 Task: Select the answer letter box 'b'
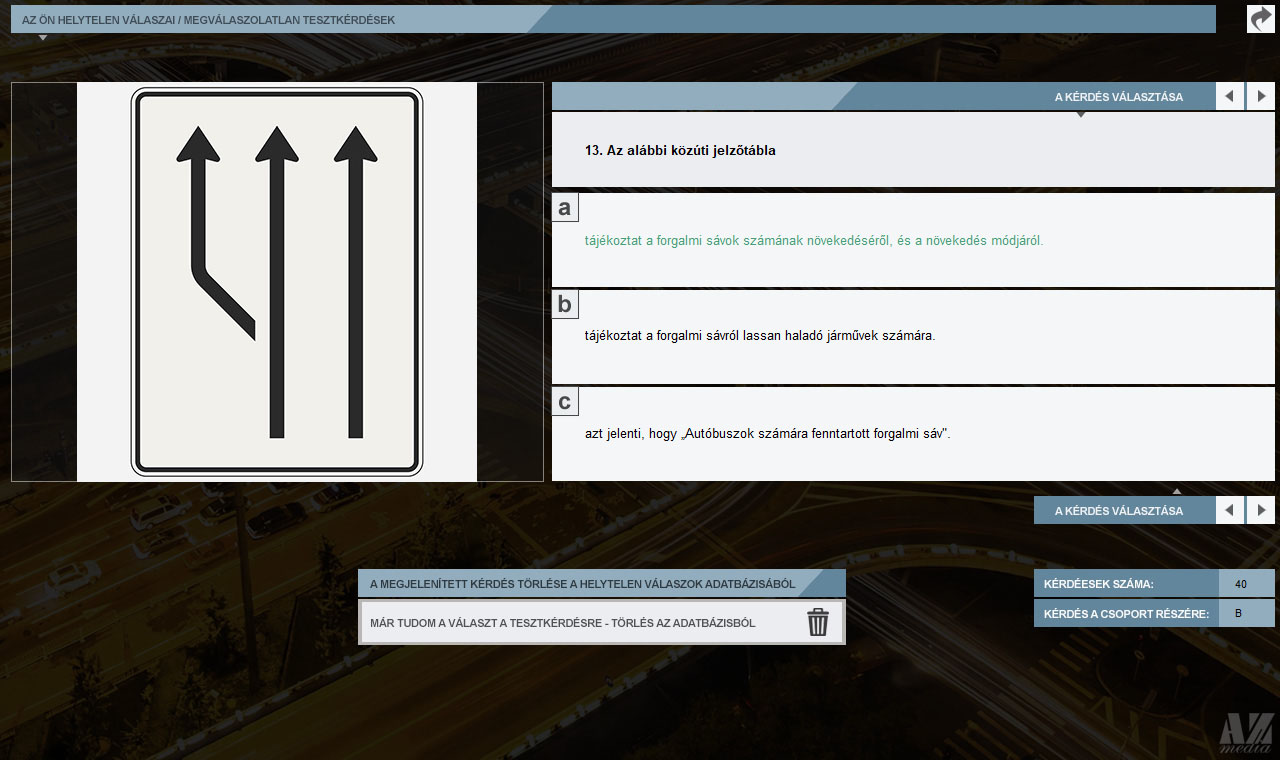pos(565,305)
